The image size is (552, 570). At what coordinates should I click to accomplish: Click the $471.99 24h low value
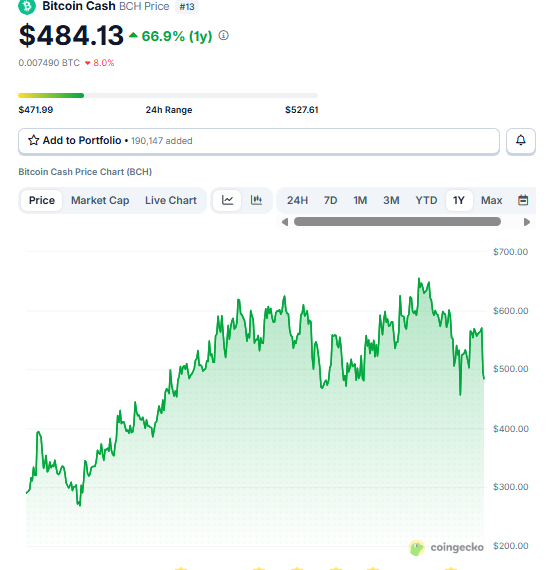(36, 110)
